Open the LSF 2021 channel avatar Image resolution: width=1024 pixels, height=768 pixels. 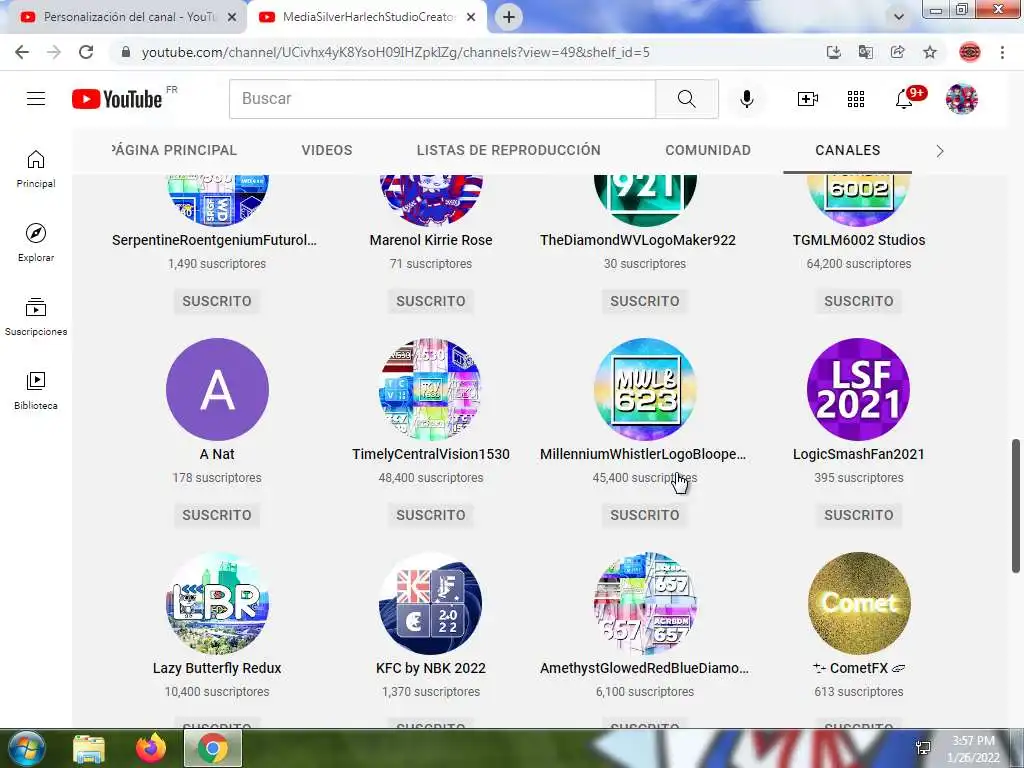(x=859, y=389)
